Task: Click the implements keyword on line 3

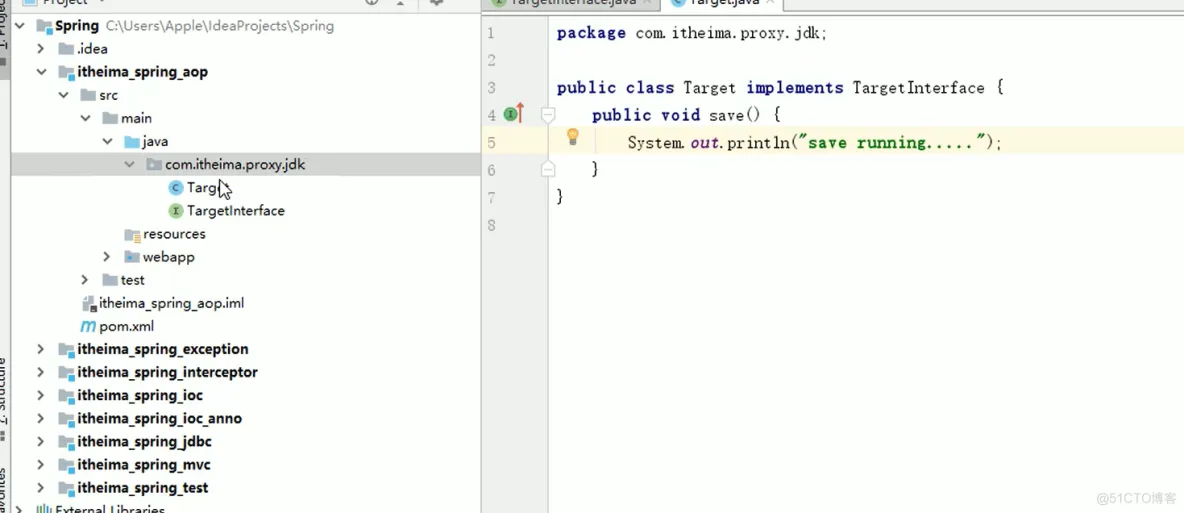Action: (x=794, y=88)
